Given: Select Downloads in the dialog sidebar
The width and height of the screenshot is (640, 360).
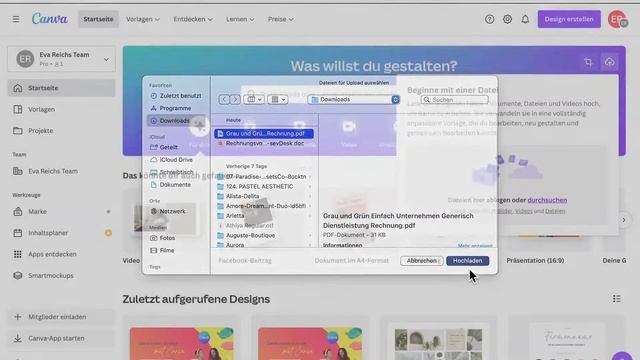Looking at the screenshot, I should click(x=176, y=121).
